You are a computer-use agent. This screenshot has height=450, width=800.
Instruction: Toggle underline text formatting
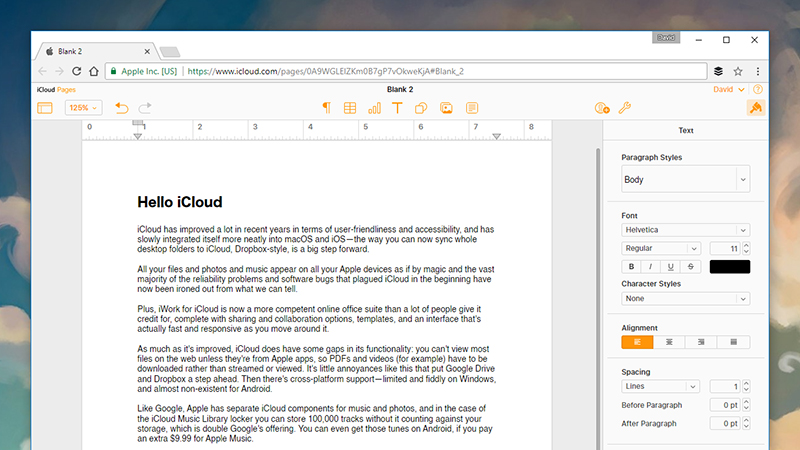point(670,266)
